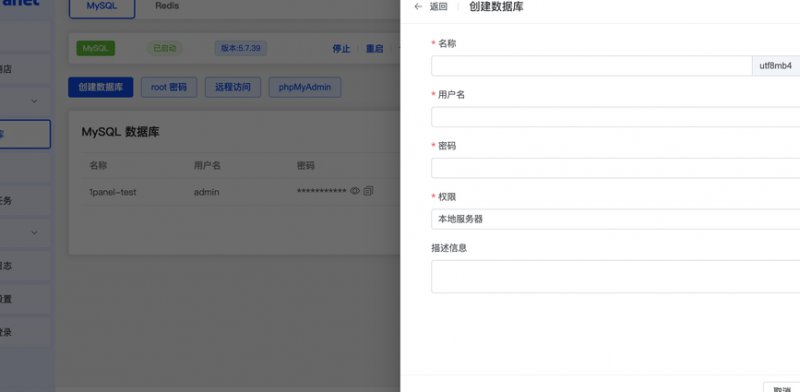
Task: Focus the 用户名 input field
Action: pos(615,117)
